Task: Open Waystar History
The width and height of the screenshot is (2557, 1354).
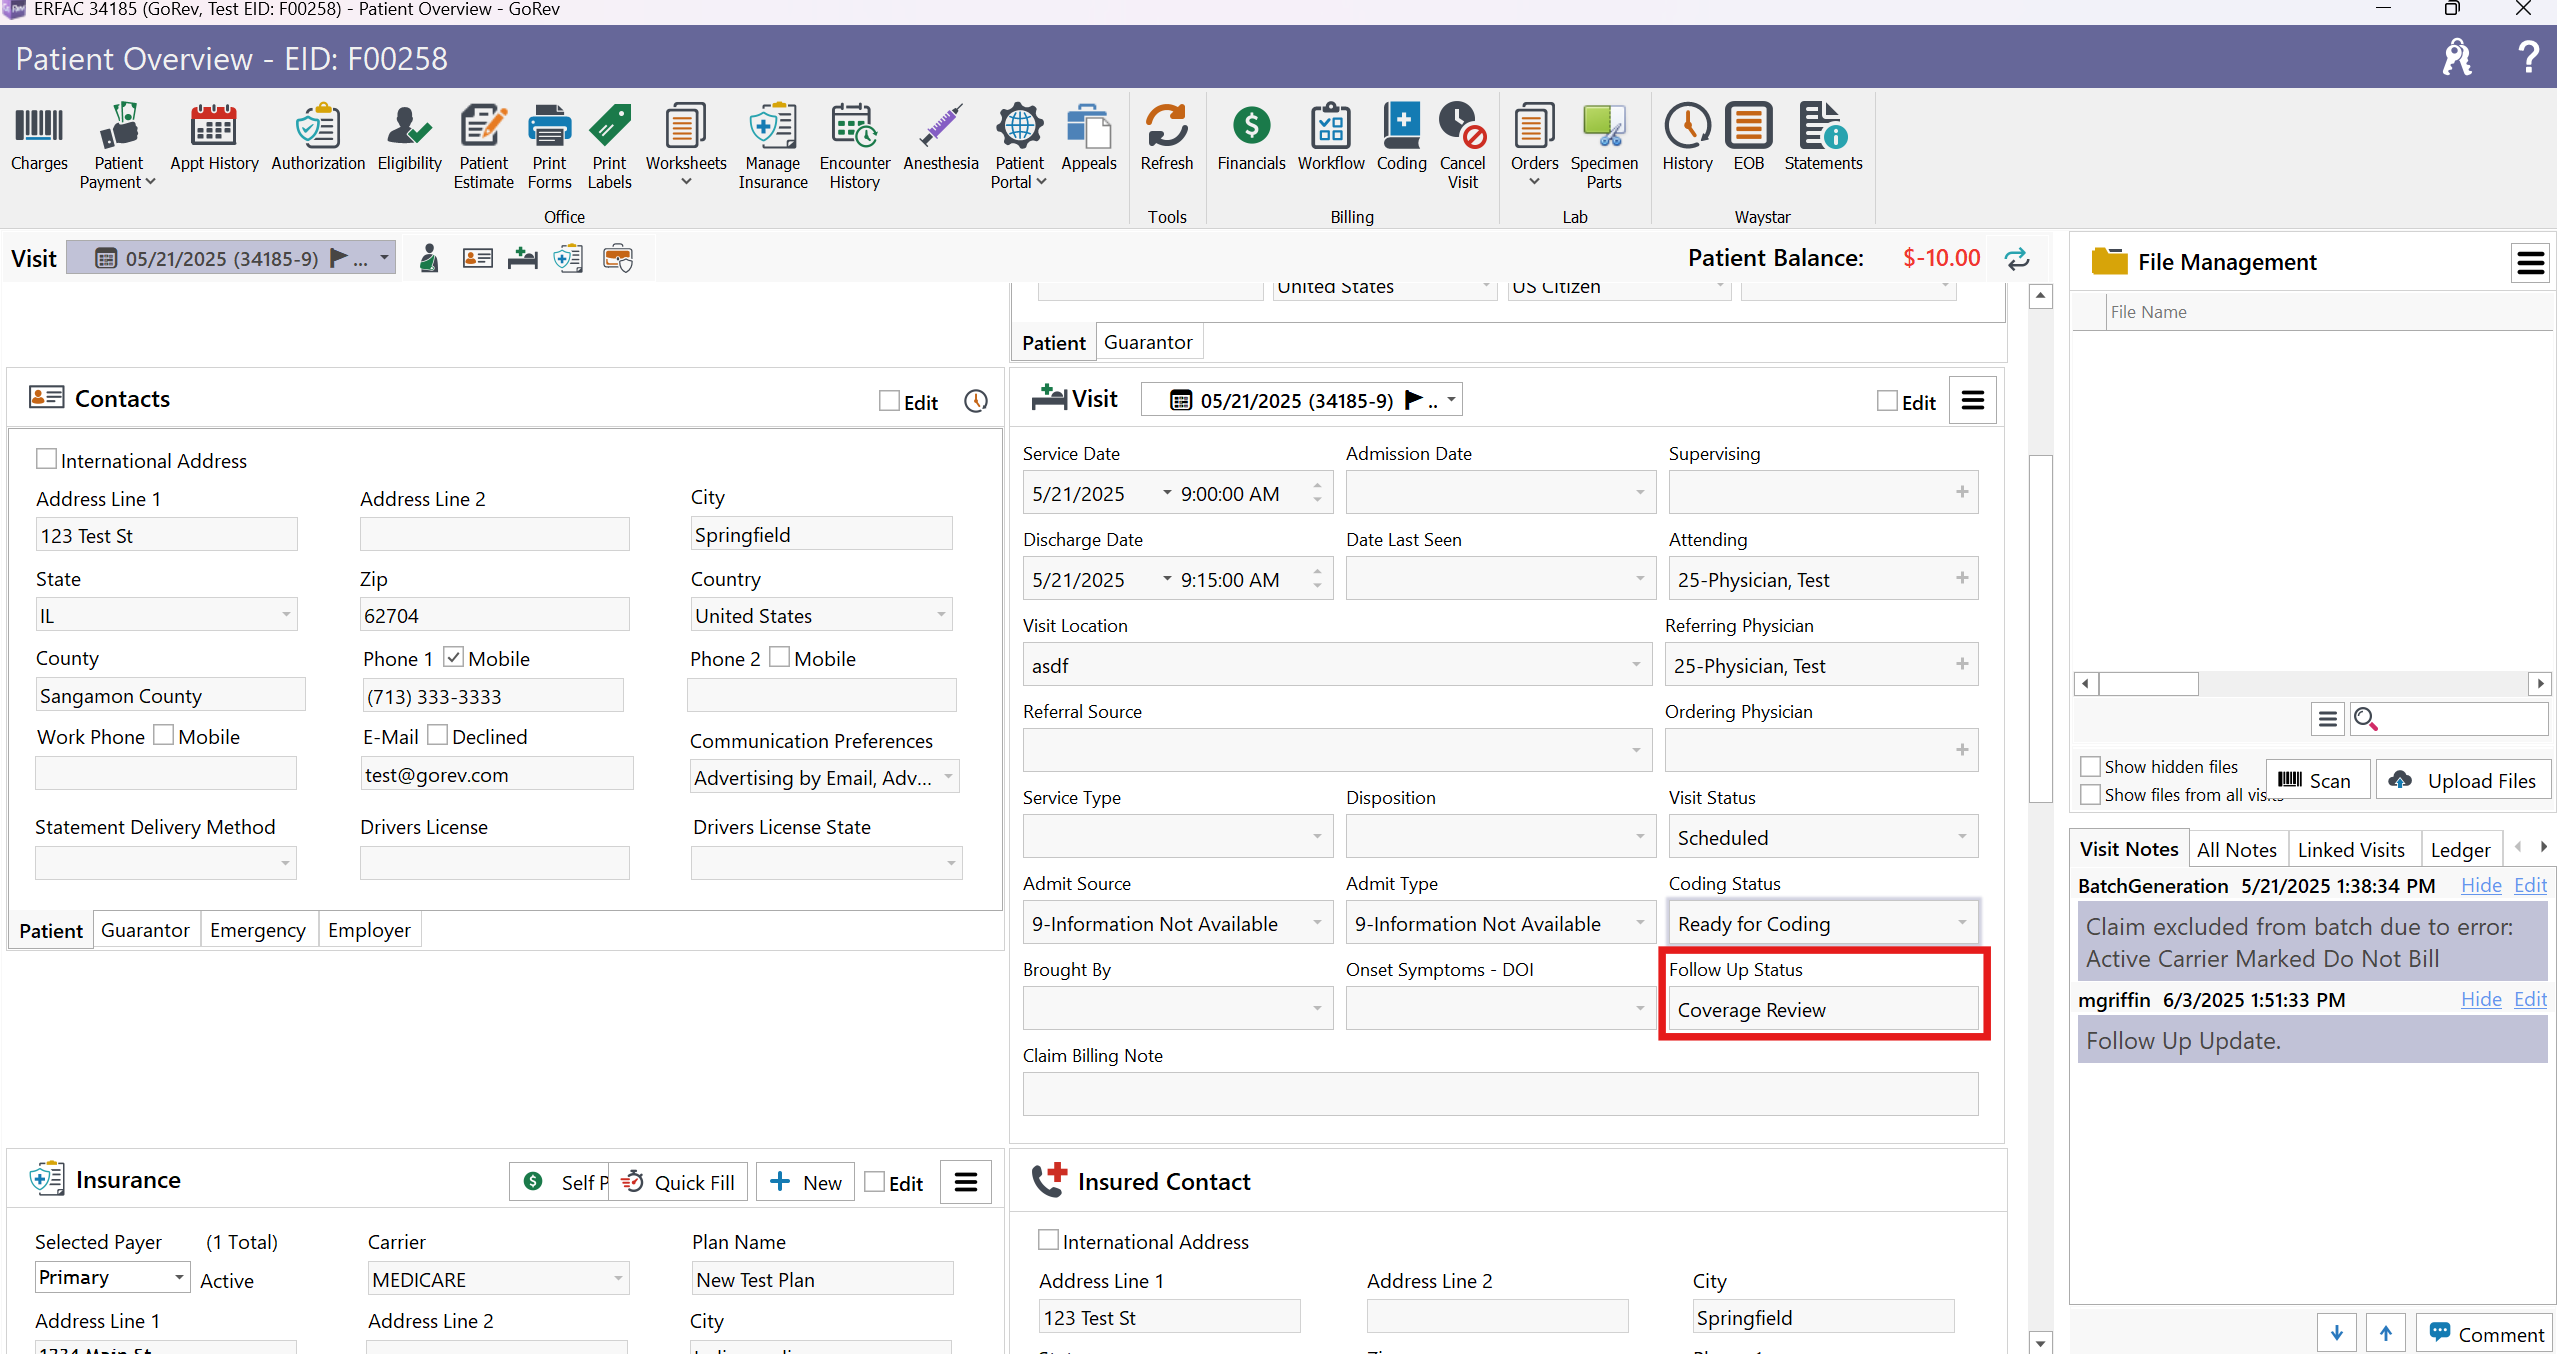Action: (1687, 138)
